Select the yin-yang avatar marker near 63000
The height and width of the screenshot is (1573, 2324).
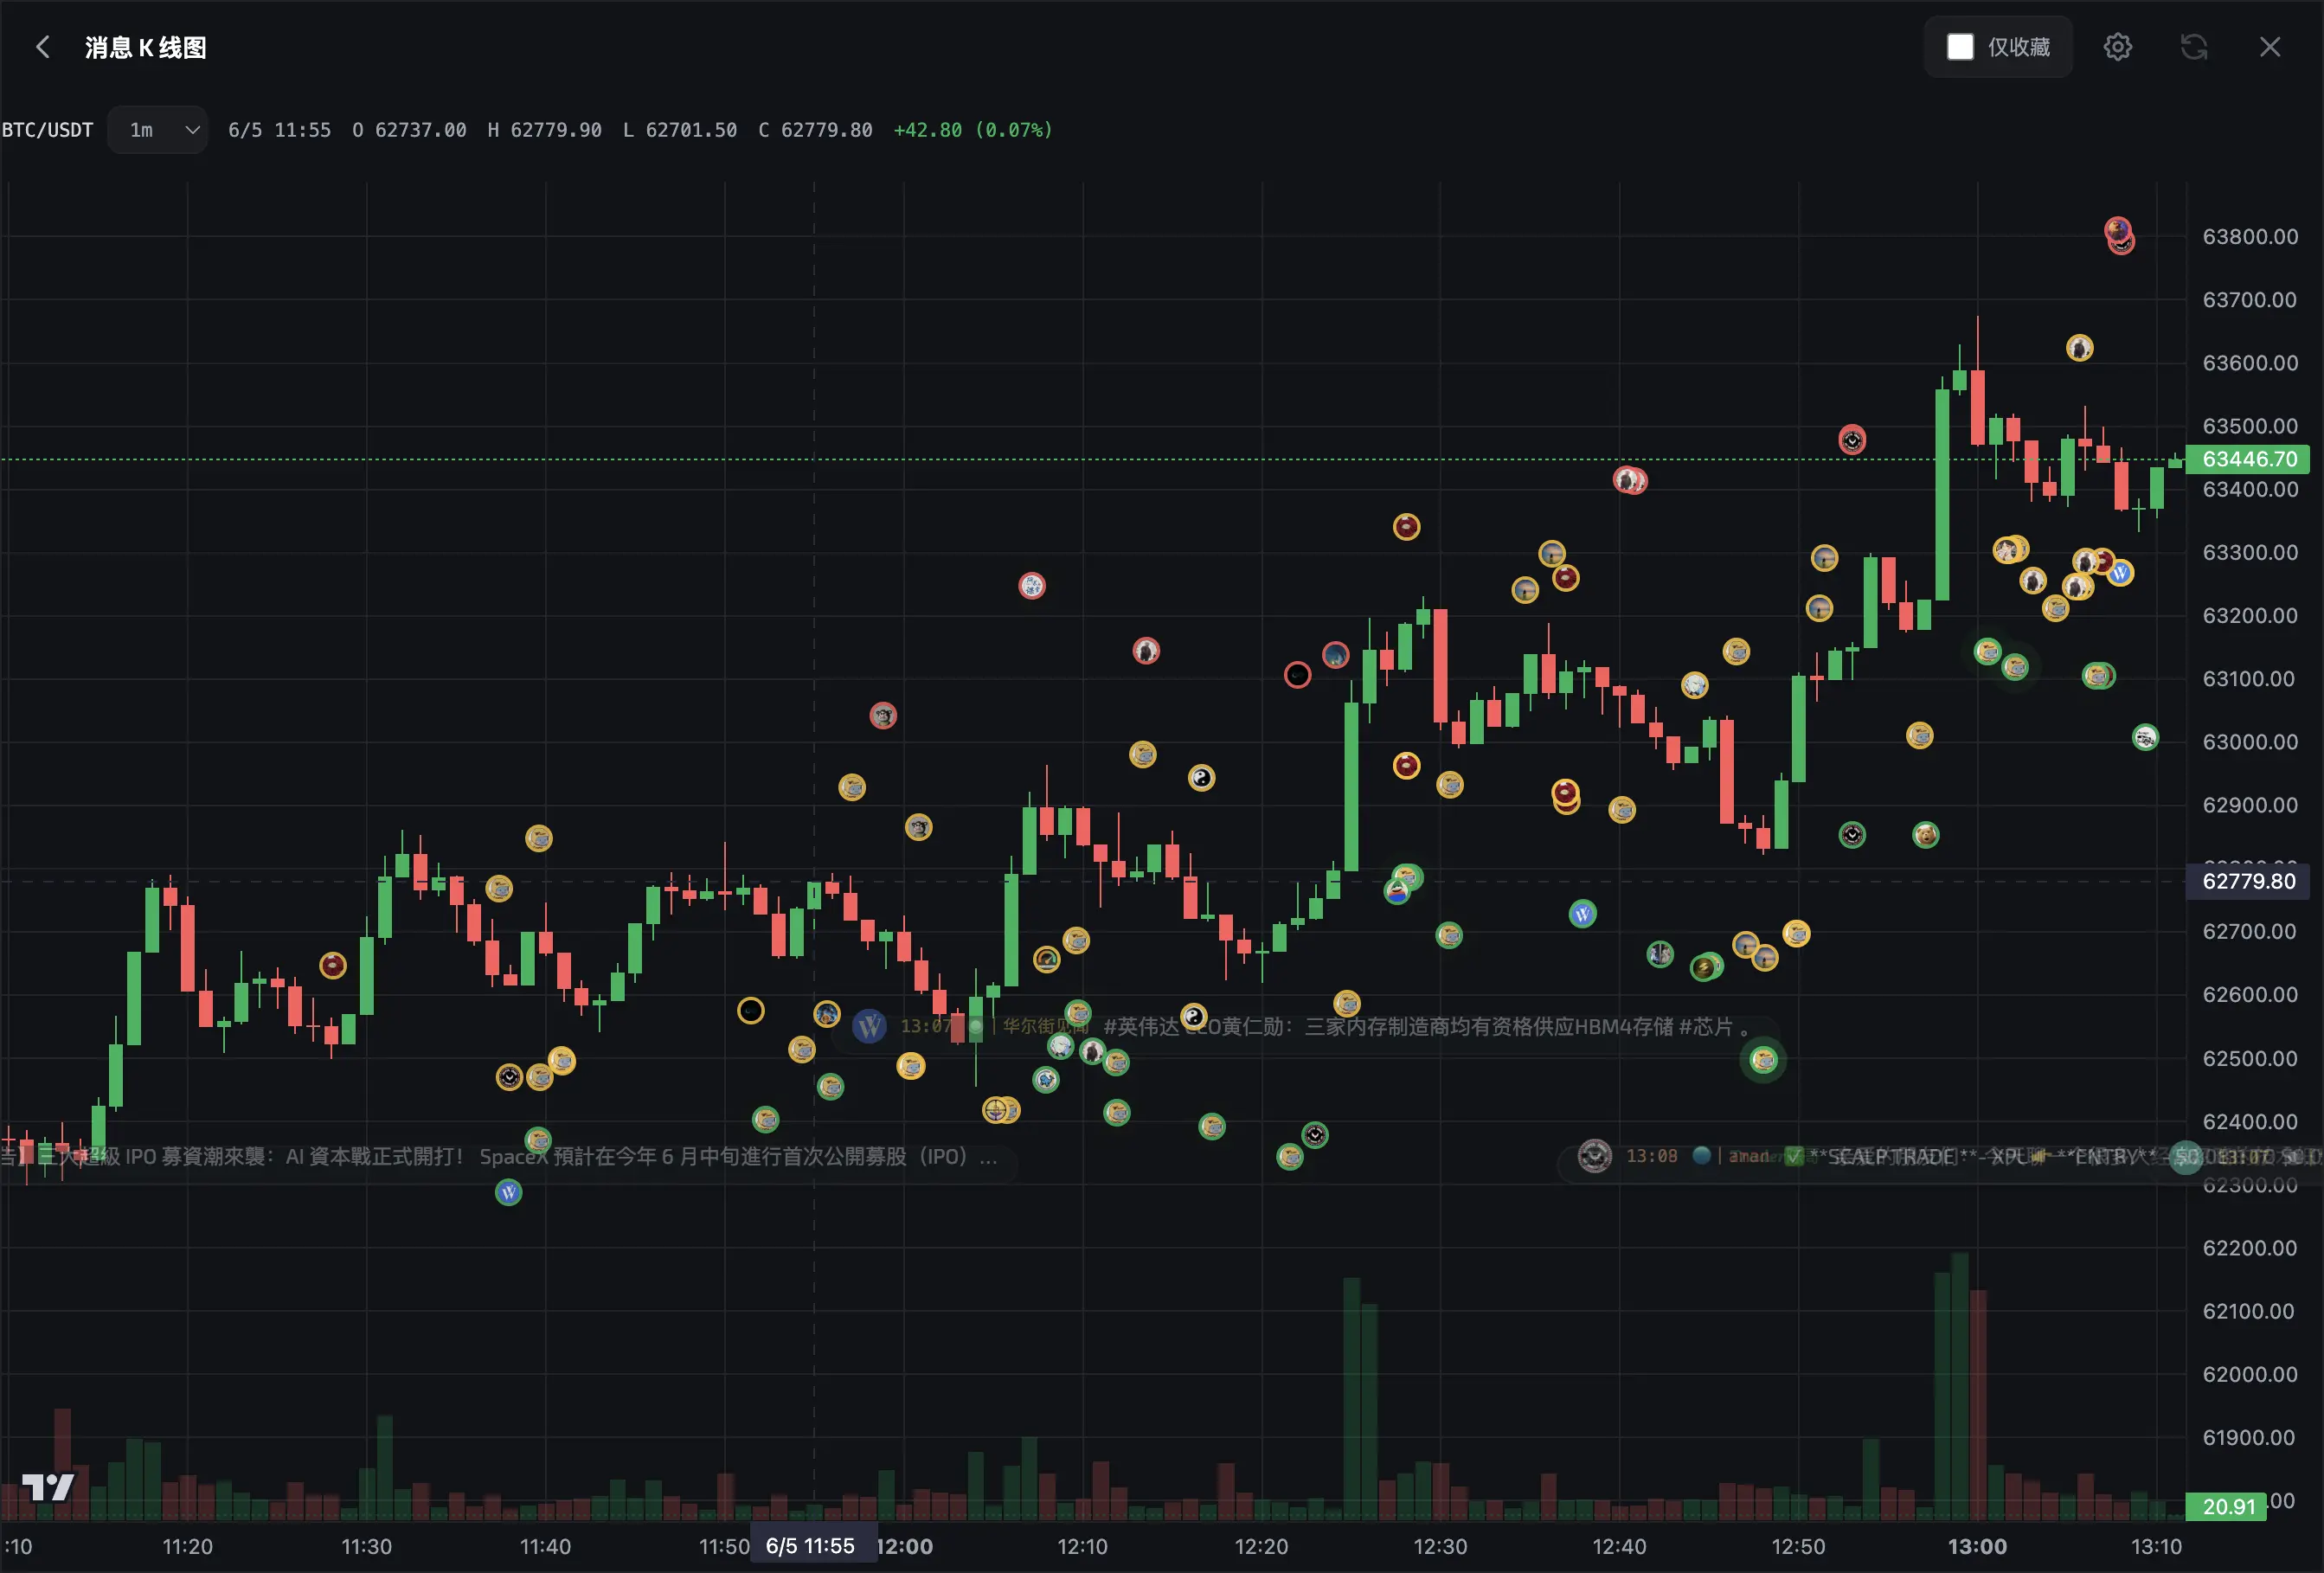[x=1201, y=778]
